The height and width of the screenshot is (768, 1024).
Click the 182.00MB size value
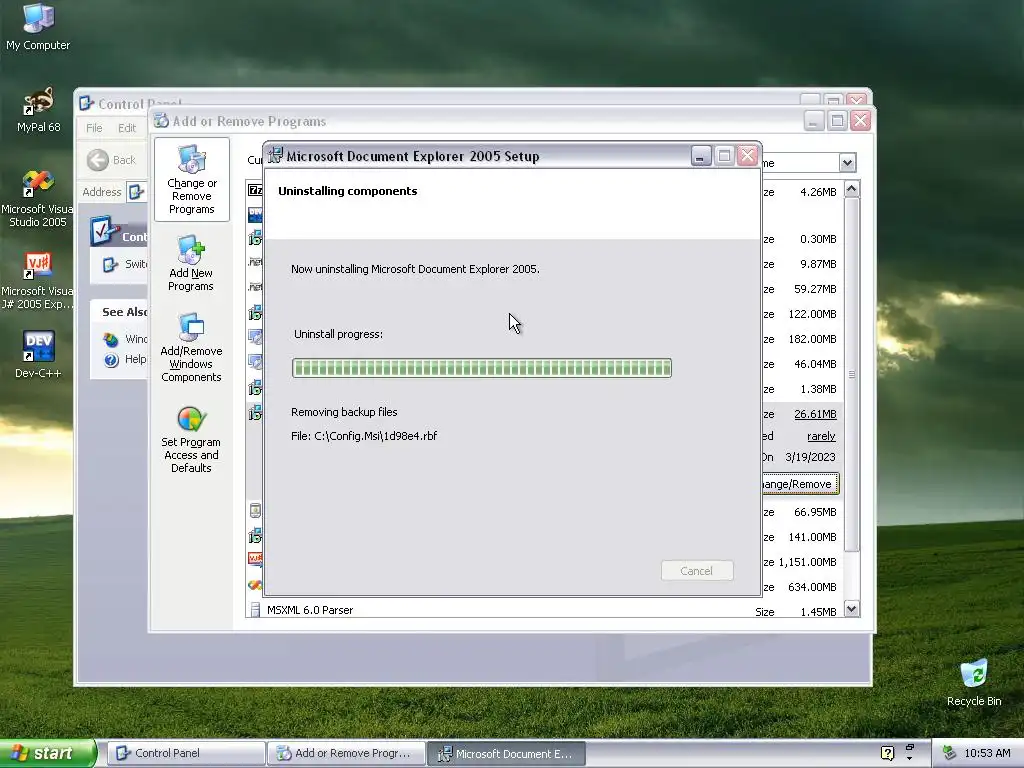(x=812, y=339)
